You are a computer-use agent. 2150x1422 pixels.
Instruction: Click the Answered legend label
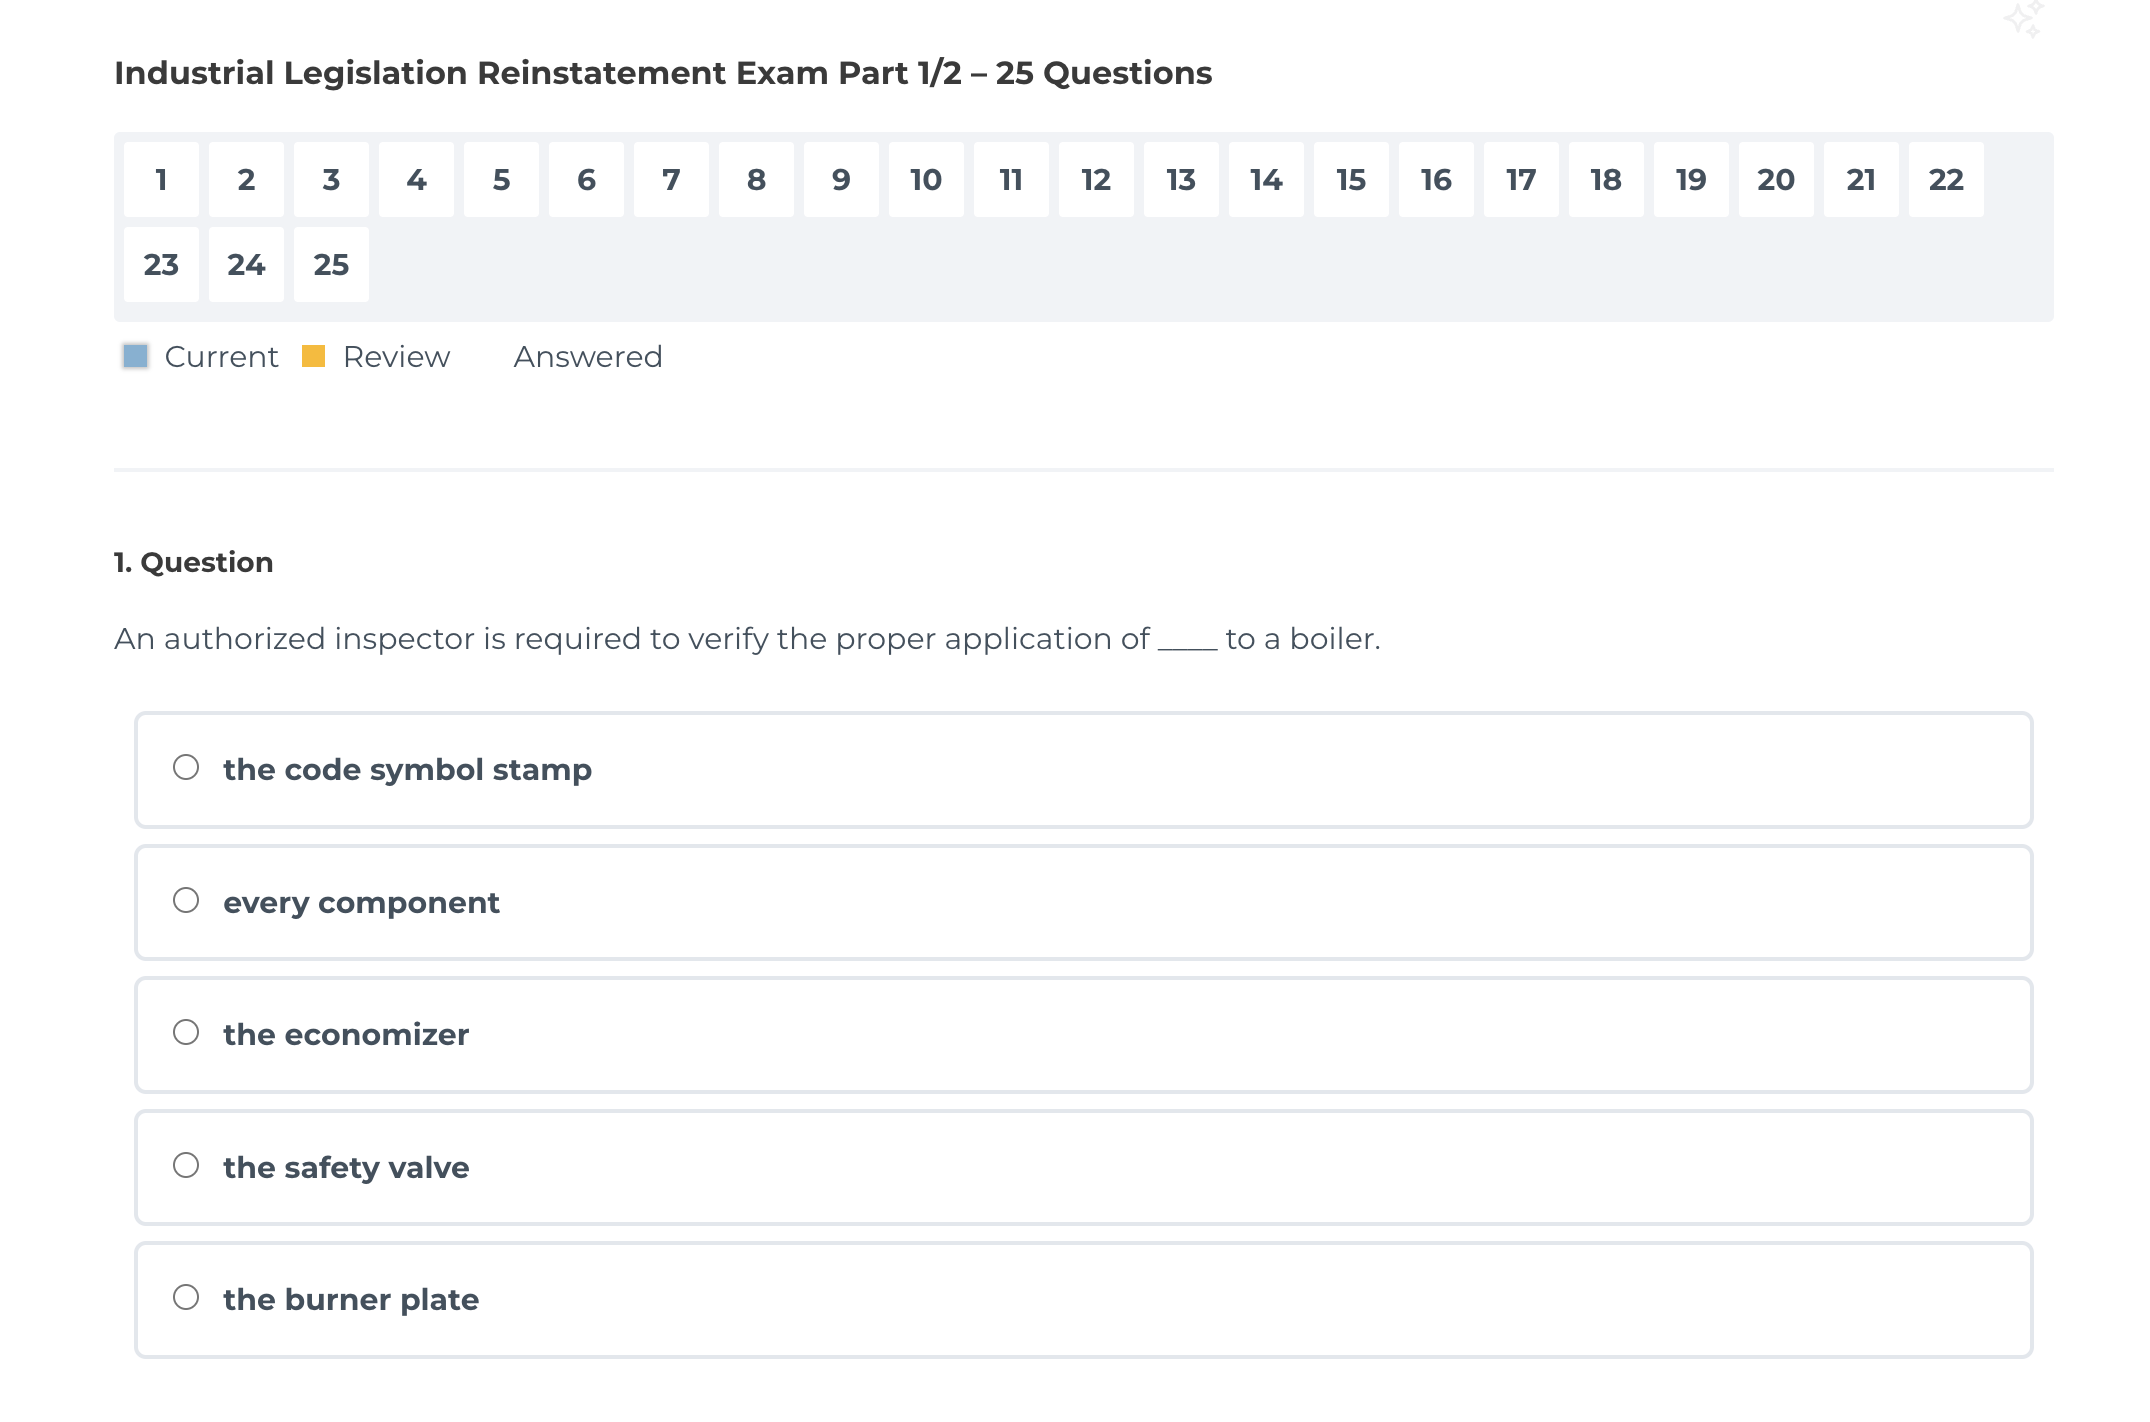coord(587,357)
